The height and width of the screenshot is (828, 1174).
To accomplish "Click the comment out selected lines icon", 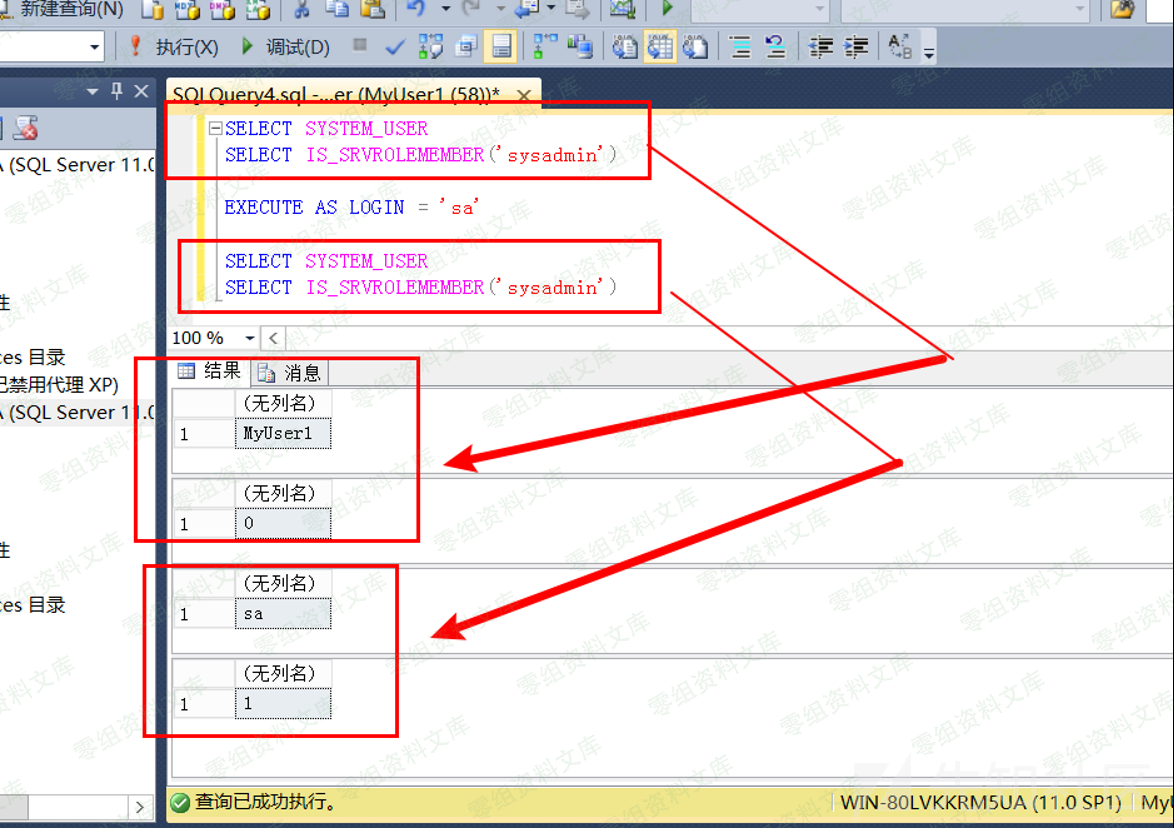I will click(740, 46).
